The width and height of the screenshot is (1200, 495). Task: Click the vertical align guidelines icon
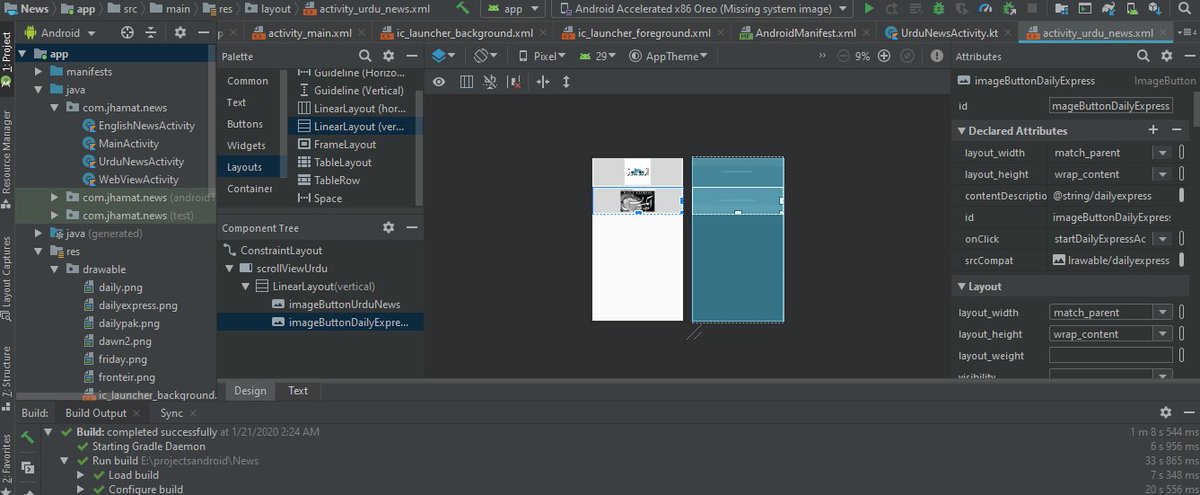[x=566, y=82]
